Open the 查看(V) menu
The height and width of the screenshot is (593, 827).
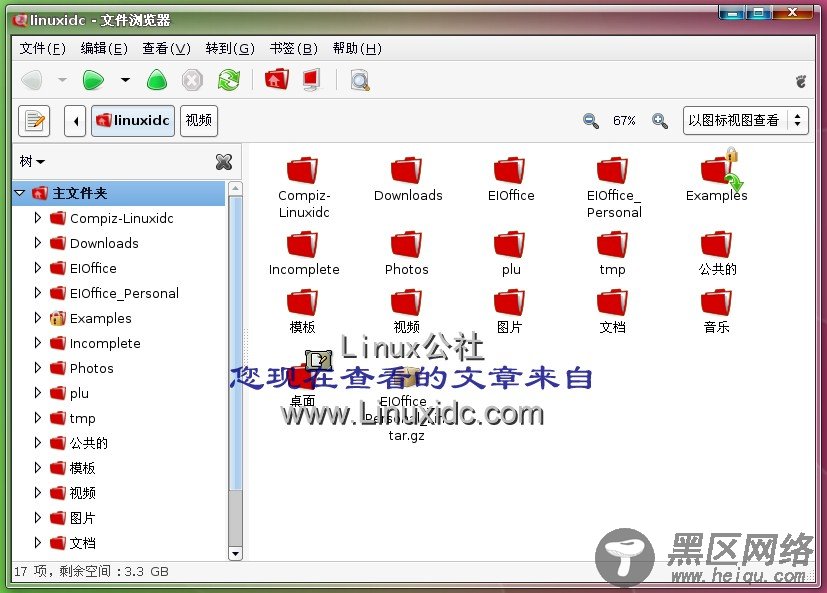[x=166, y=49]
